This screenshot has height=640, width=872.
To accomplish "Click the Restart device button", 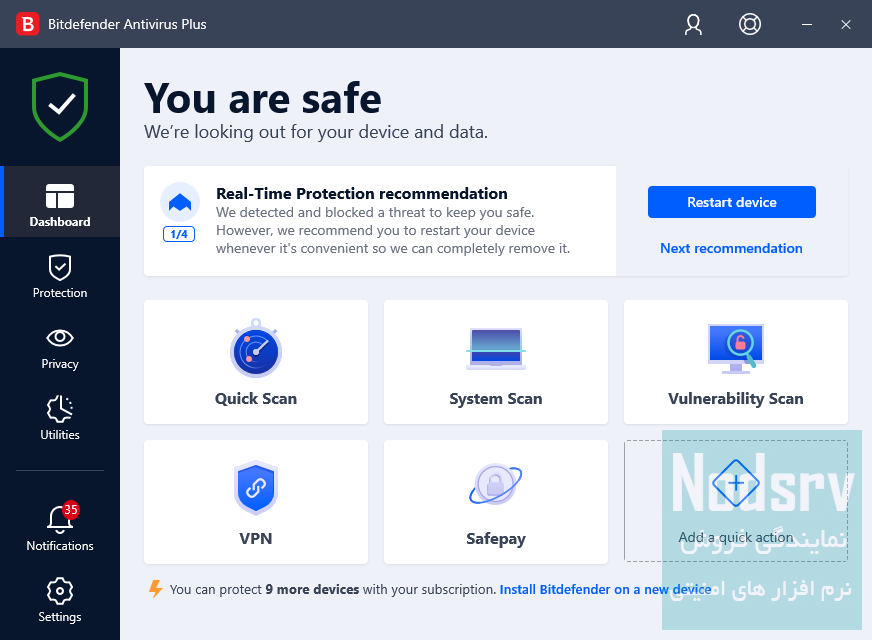I will coord(731,202).
